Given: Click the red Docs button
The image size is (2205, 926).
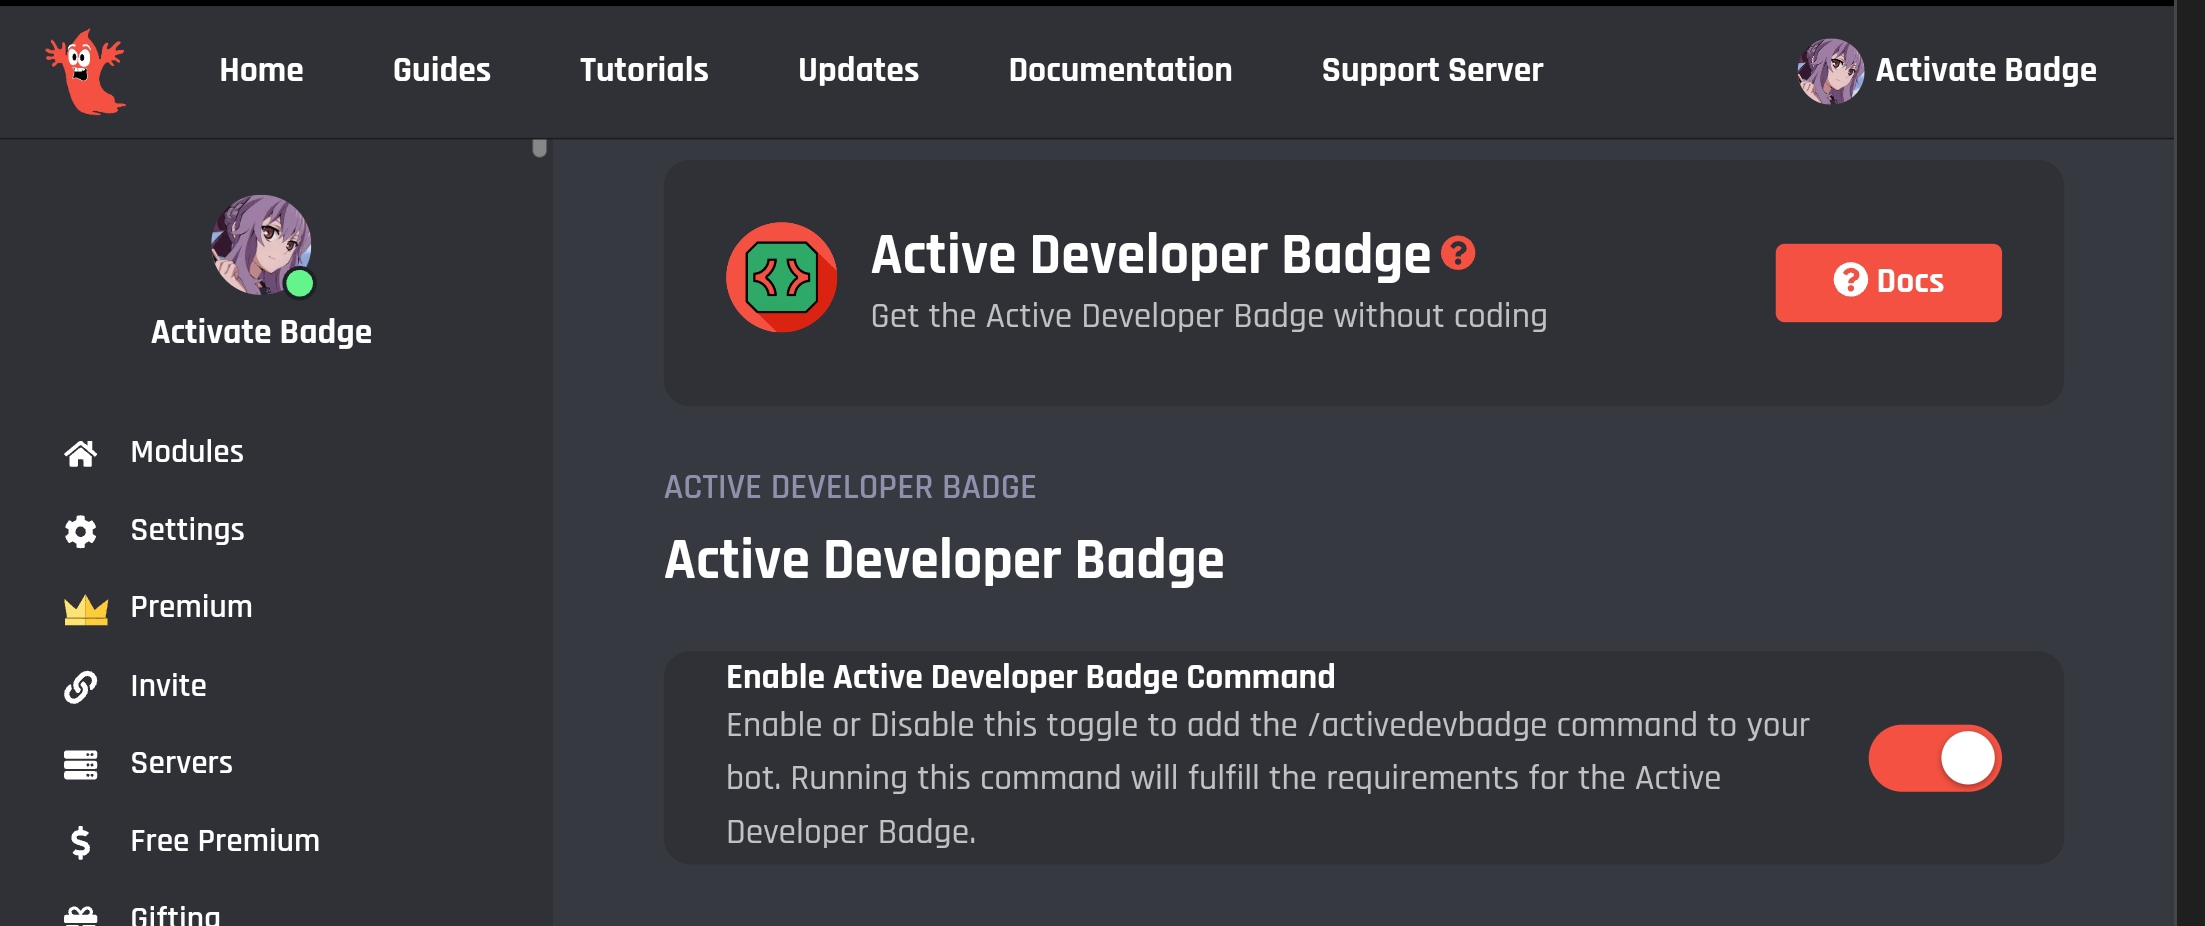Looking at the screenshot, I should click(x=1889, y=282).
